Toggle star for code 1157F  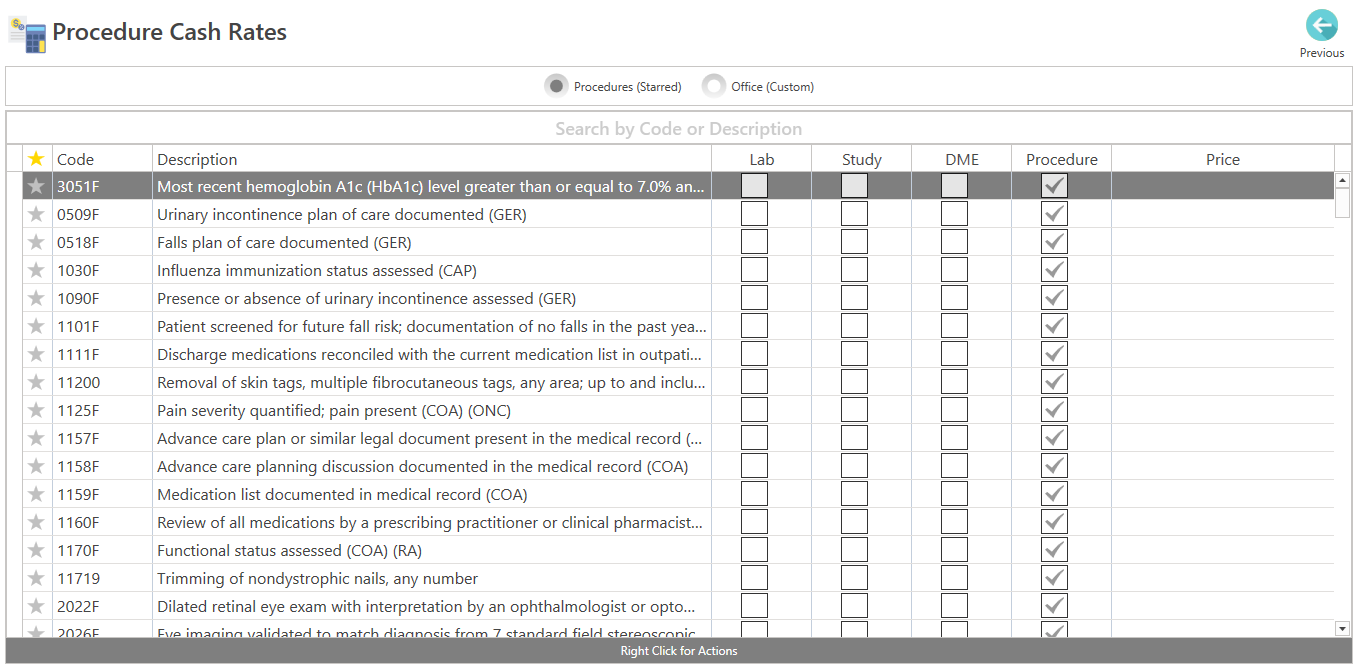click(x=37, y=438)
